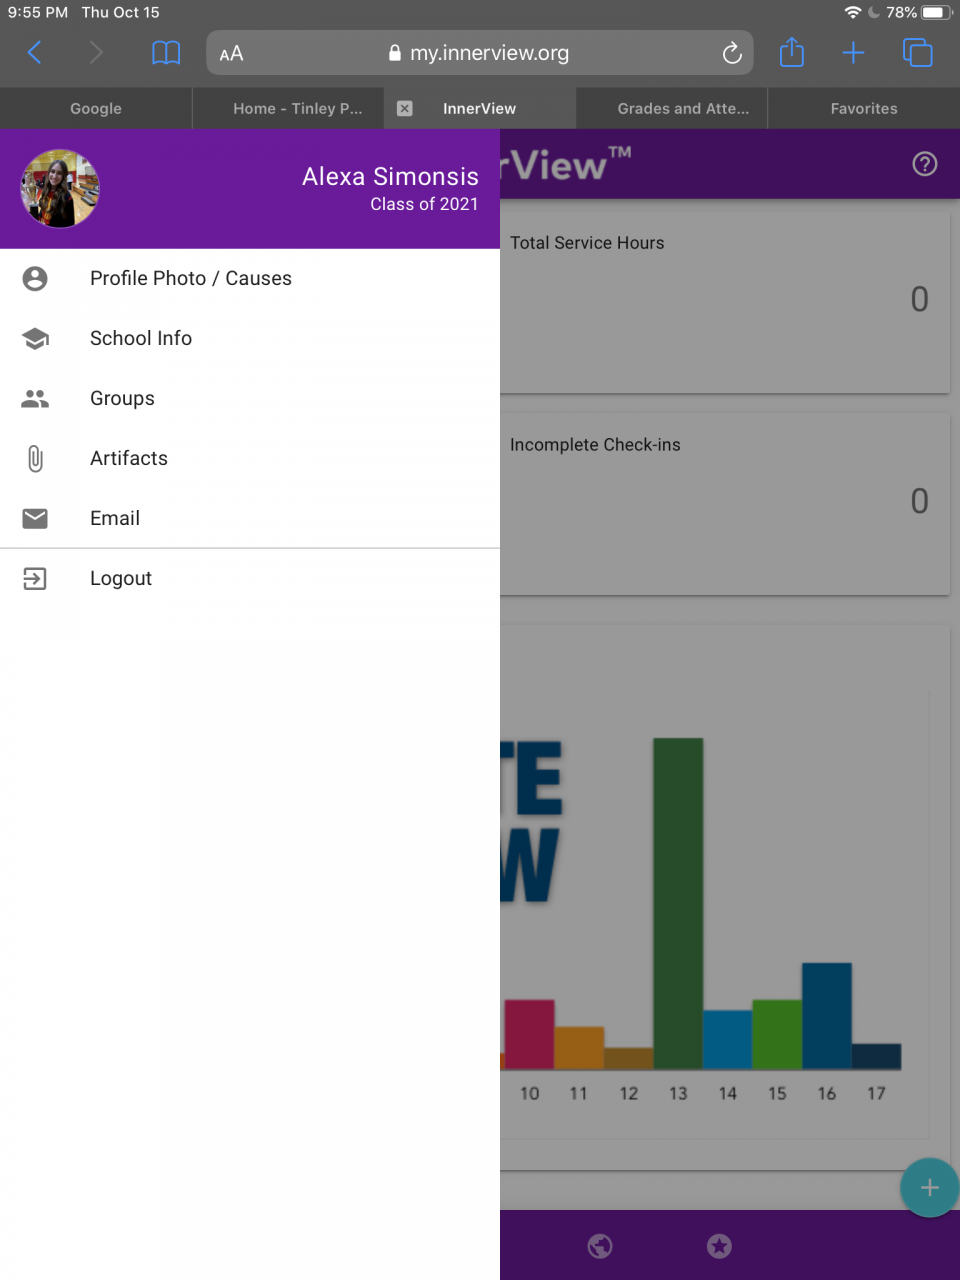This screenshot has width=960, height=1280.
Task: Tap the address bar URL field
Action: tap(479, 53)
